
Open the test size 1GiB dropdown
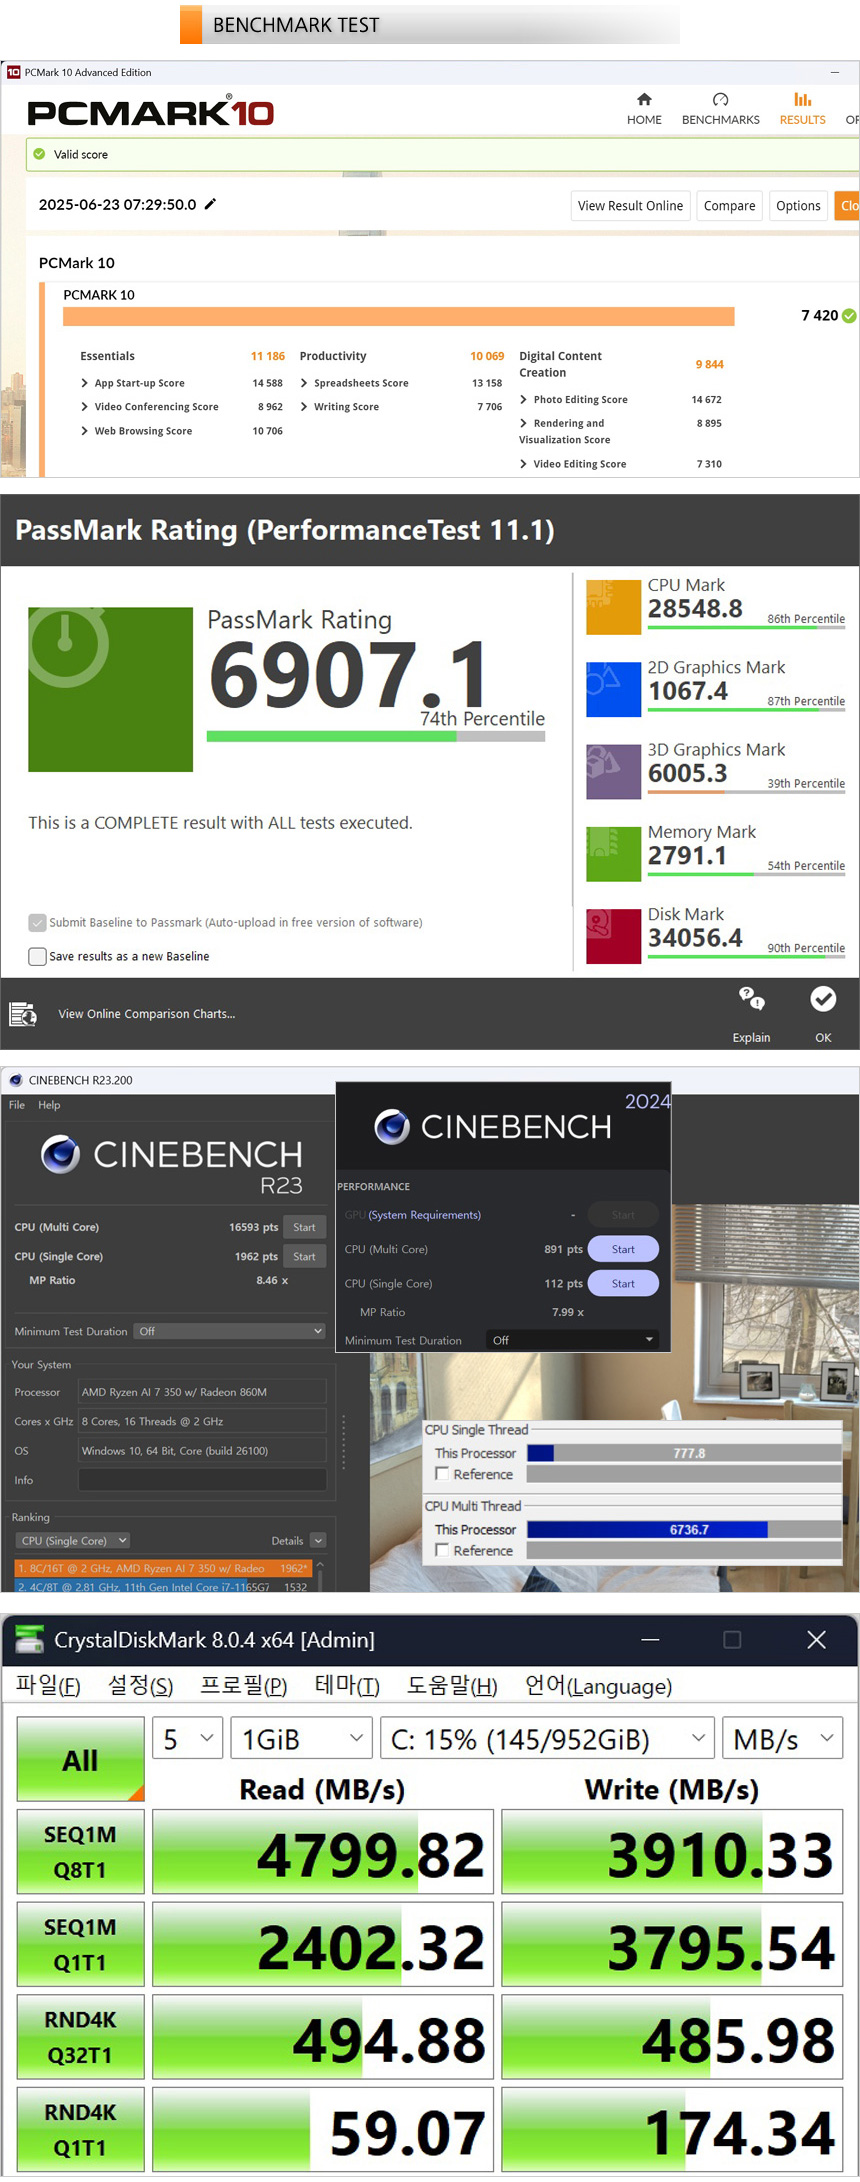(x=301, y=1739)
